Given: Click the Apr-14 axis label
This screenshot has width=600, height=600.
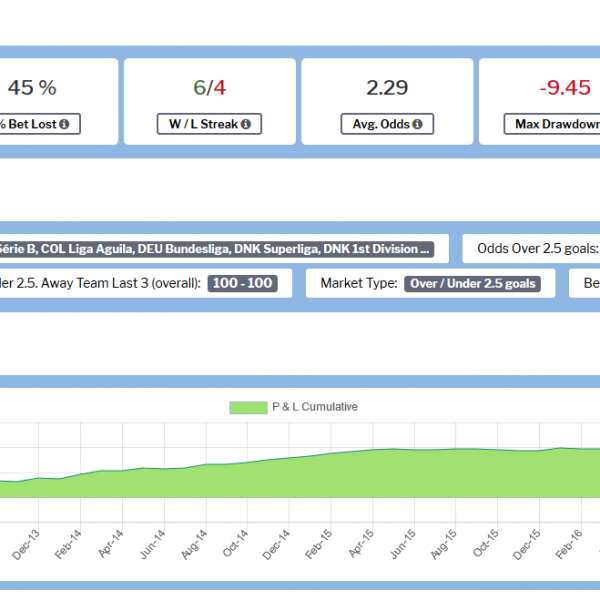Looking at the screenshot, I should click(111, 544).
